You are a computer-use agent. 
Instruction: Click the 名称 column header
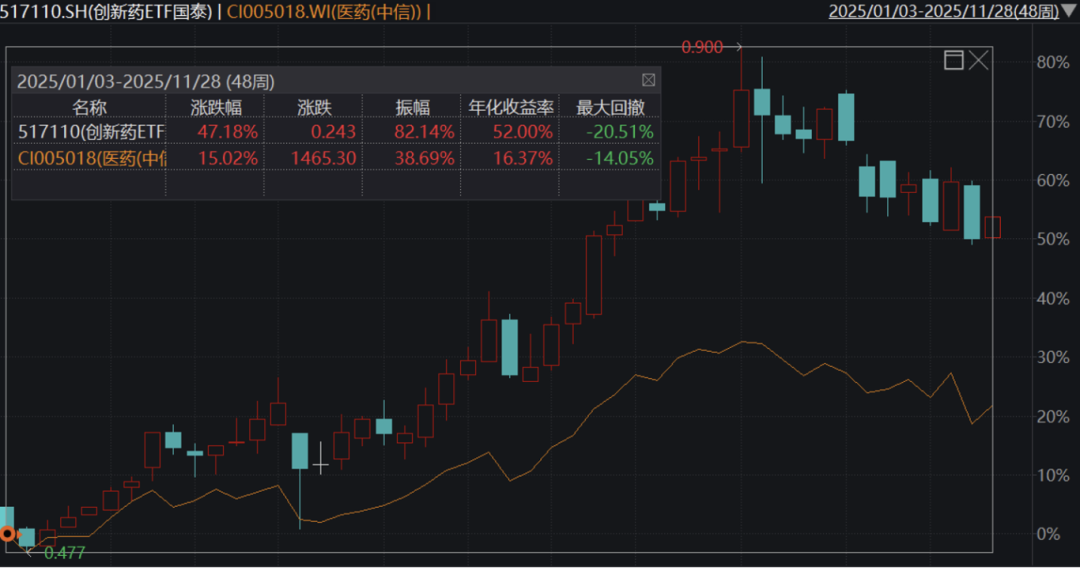(90, 107)
